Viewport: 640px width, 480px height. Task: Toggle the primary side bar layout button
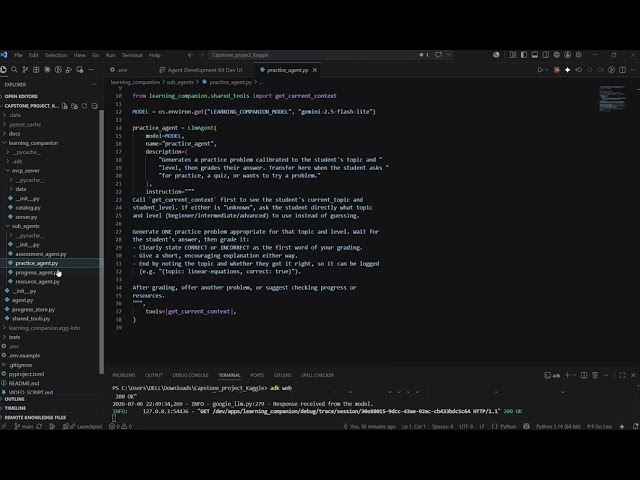pos(524,55)
